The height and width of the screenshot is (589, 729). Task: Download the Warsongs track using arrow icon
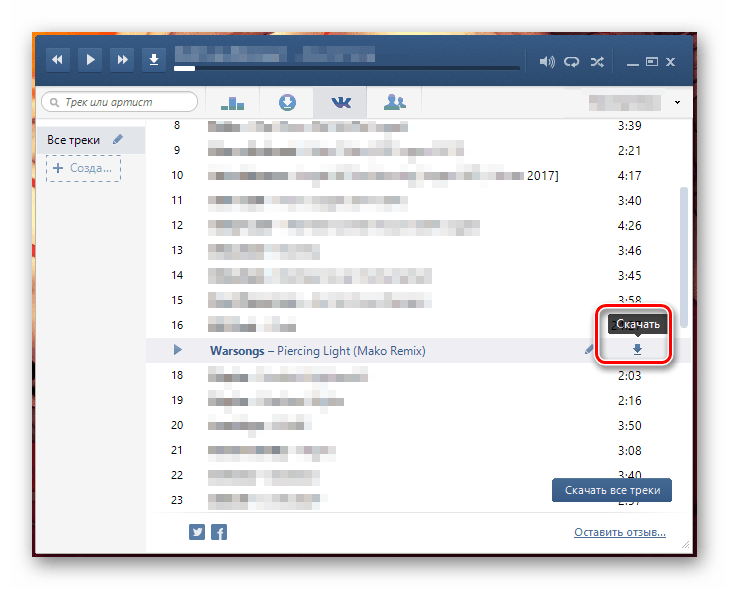tap(637, 350)
